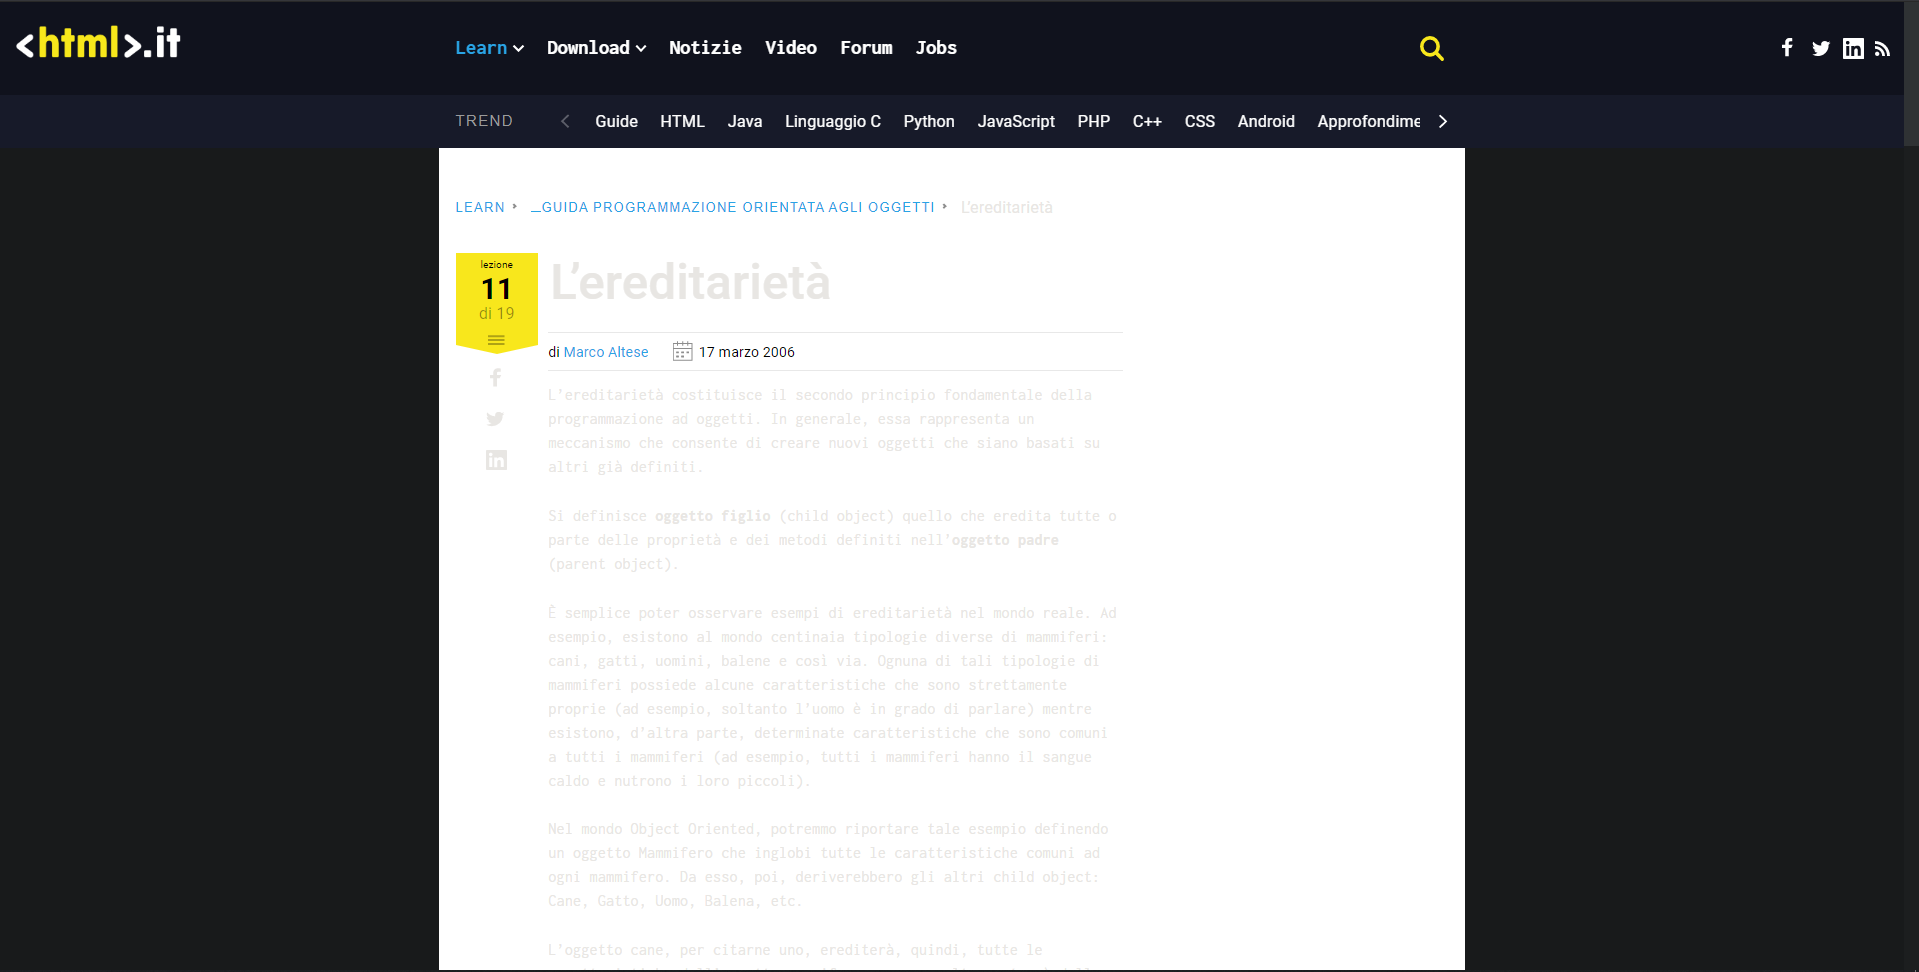Select Python trend topic

click(x=928, y=121)
